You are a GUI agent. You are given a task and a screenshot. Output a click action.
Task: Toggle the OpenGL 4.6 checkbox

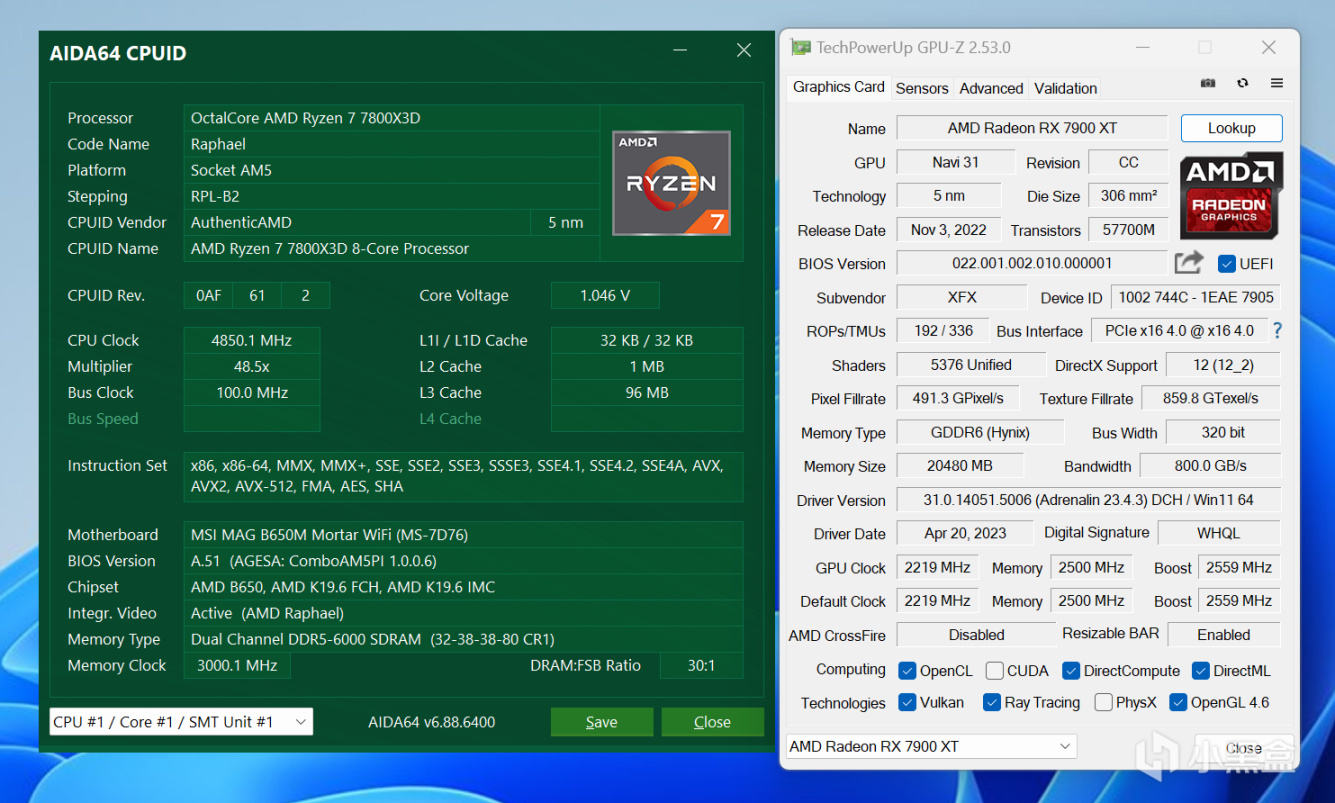click(1178, 703)
